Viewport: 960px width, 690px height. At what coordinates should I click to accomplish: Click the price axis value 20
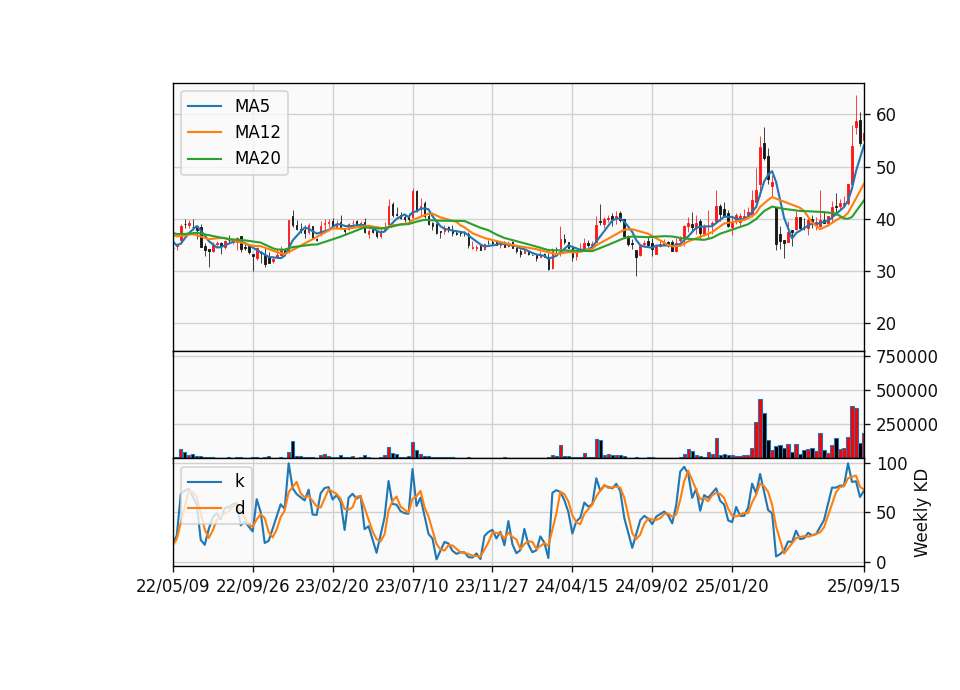tap(885, 323)
